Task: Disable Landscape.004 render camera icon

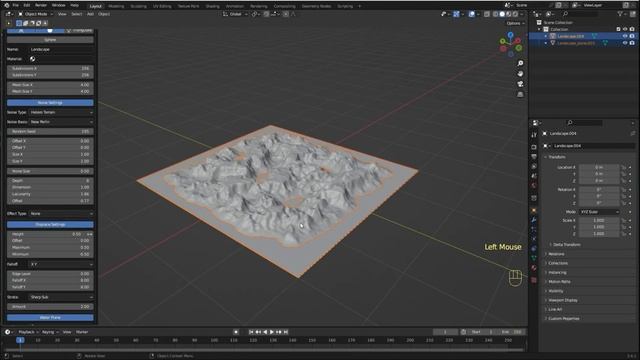Action: (632, 36)
